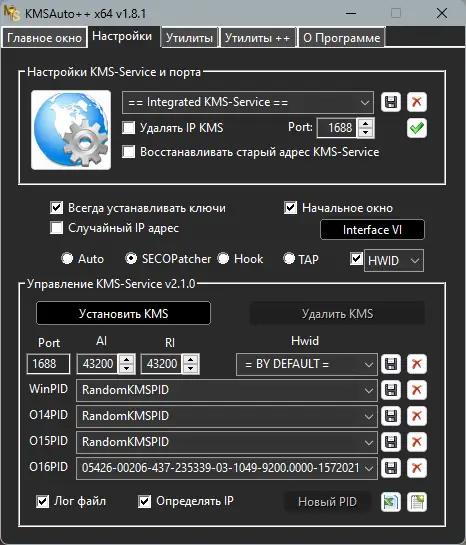The width and height of the screenshot is (466, 545).
Task: Delete the WinPID entry
Action: point(417,390)
